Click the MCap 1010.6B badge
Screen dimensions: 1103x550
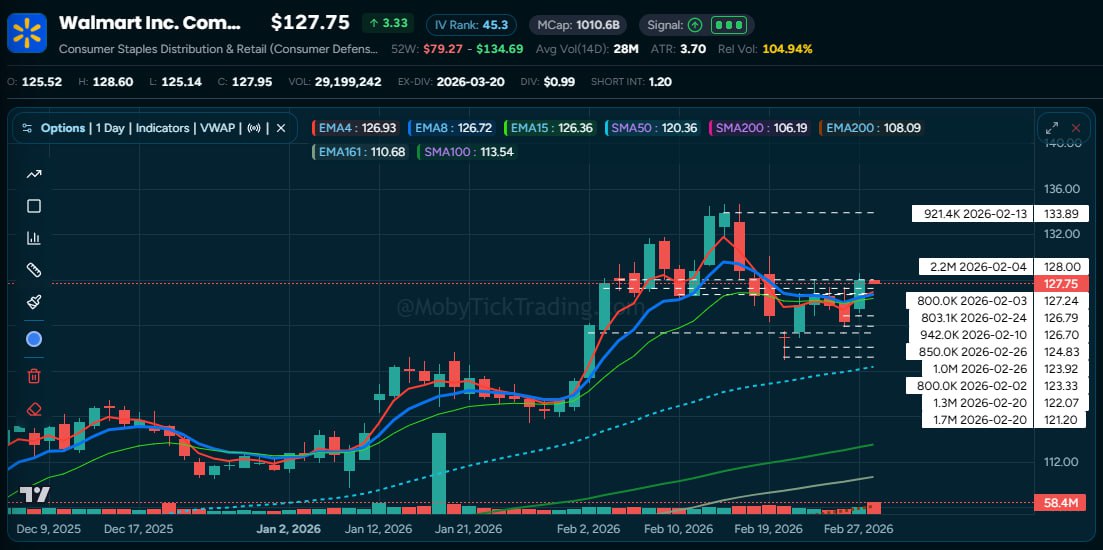(578, 25)
